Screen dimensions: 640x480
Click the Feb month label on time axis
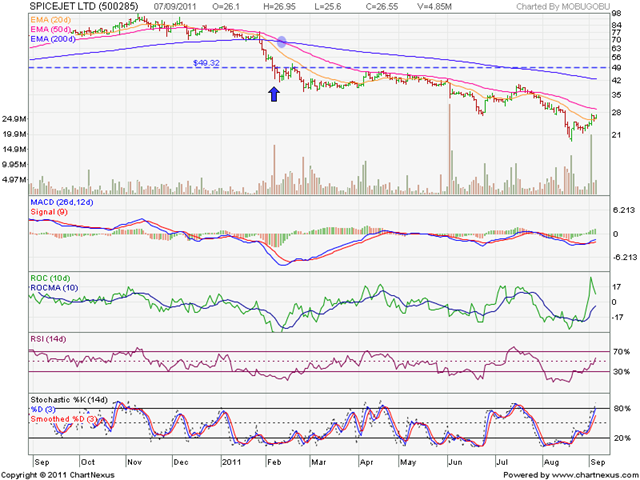[274, 462]
